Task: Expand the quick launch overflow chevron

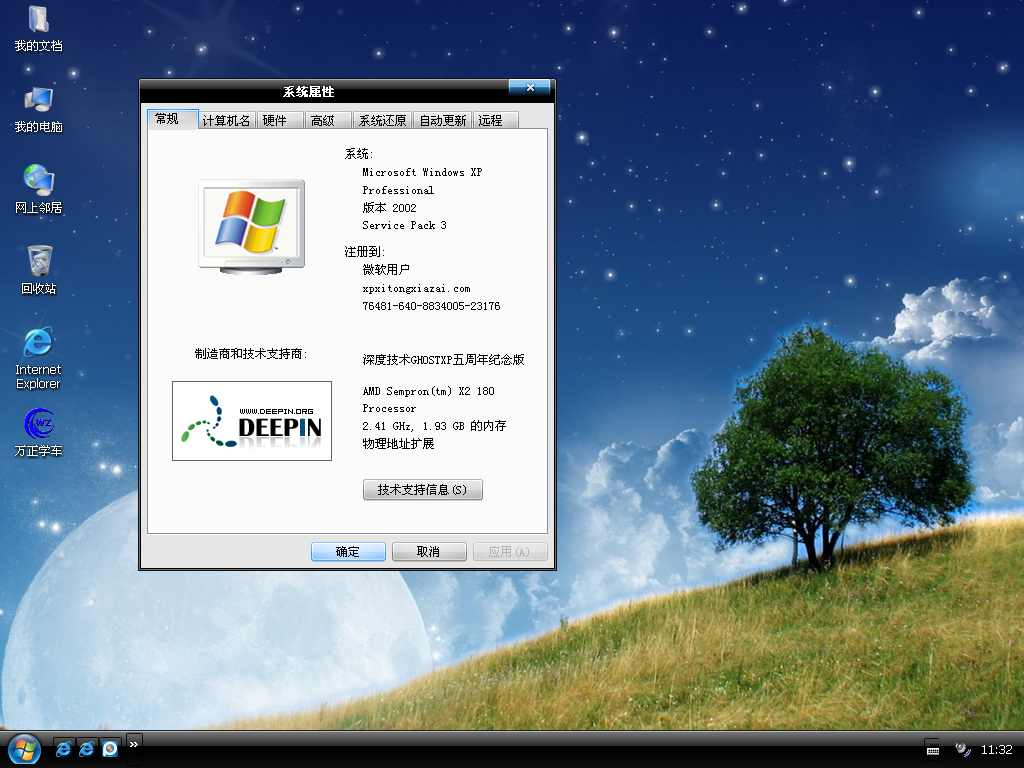Action: coord(133,742)
